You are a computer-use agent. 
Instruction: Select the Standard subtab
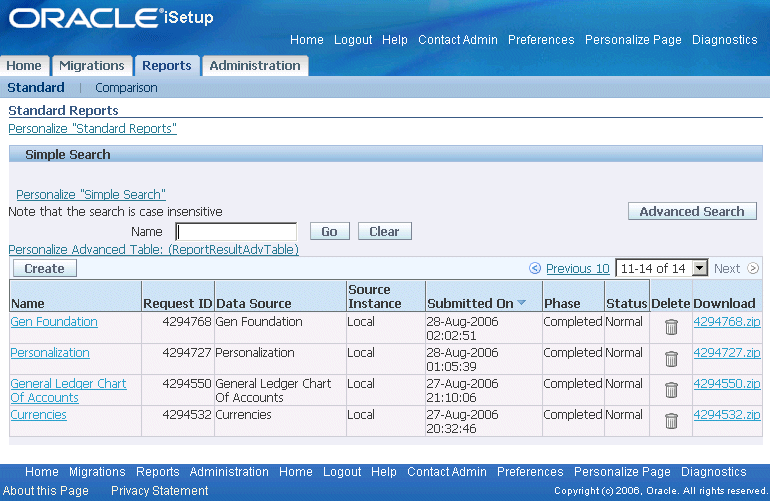pyautogui.click(x=36, y=87)
